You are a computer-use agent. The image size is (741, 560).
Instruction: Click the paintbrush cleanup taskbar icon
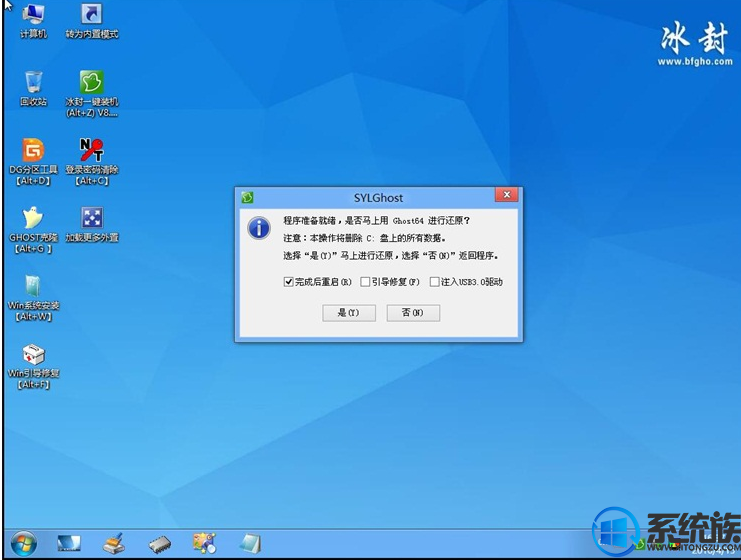coord(113,543)
